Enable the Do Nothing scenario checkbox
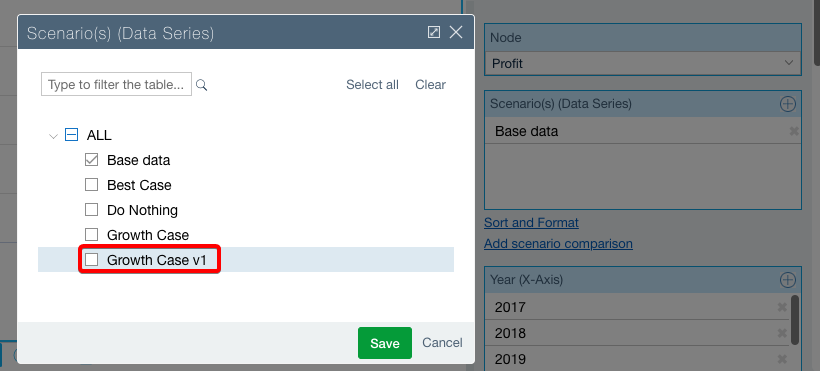This screenshot has height=371, width=820. (92, 210)
